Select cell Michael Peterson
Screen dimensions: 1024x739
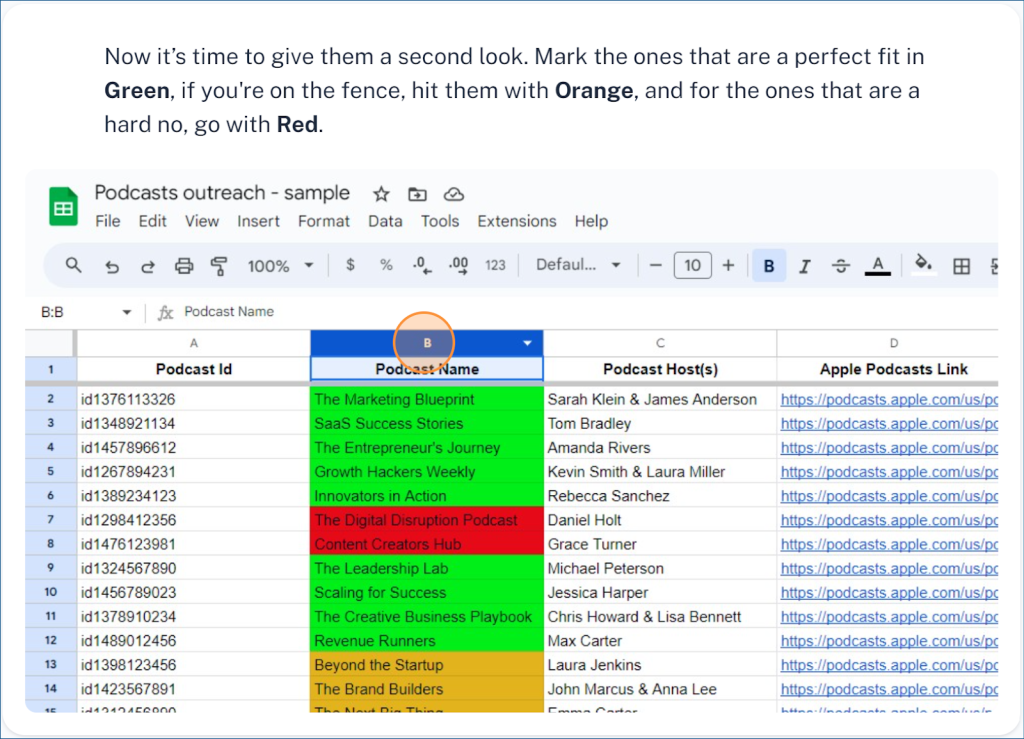pos(660,568)
